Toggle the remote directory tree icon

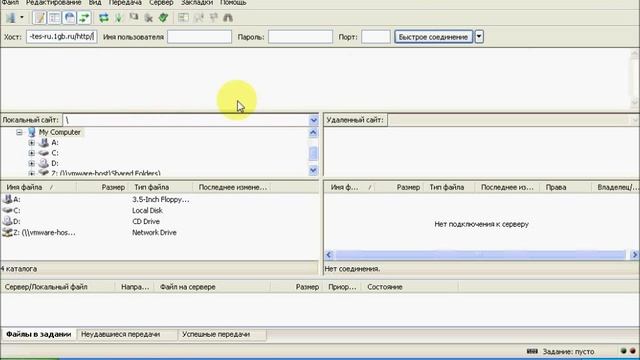click(69, 18)
